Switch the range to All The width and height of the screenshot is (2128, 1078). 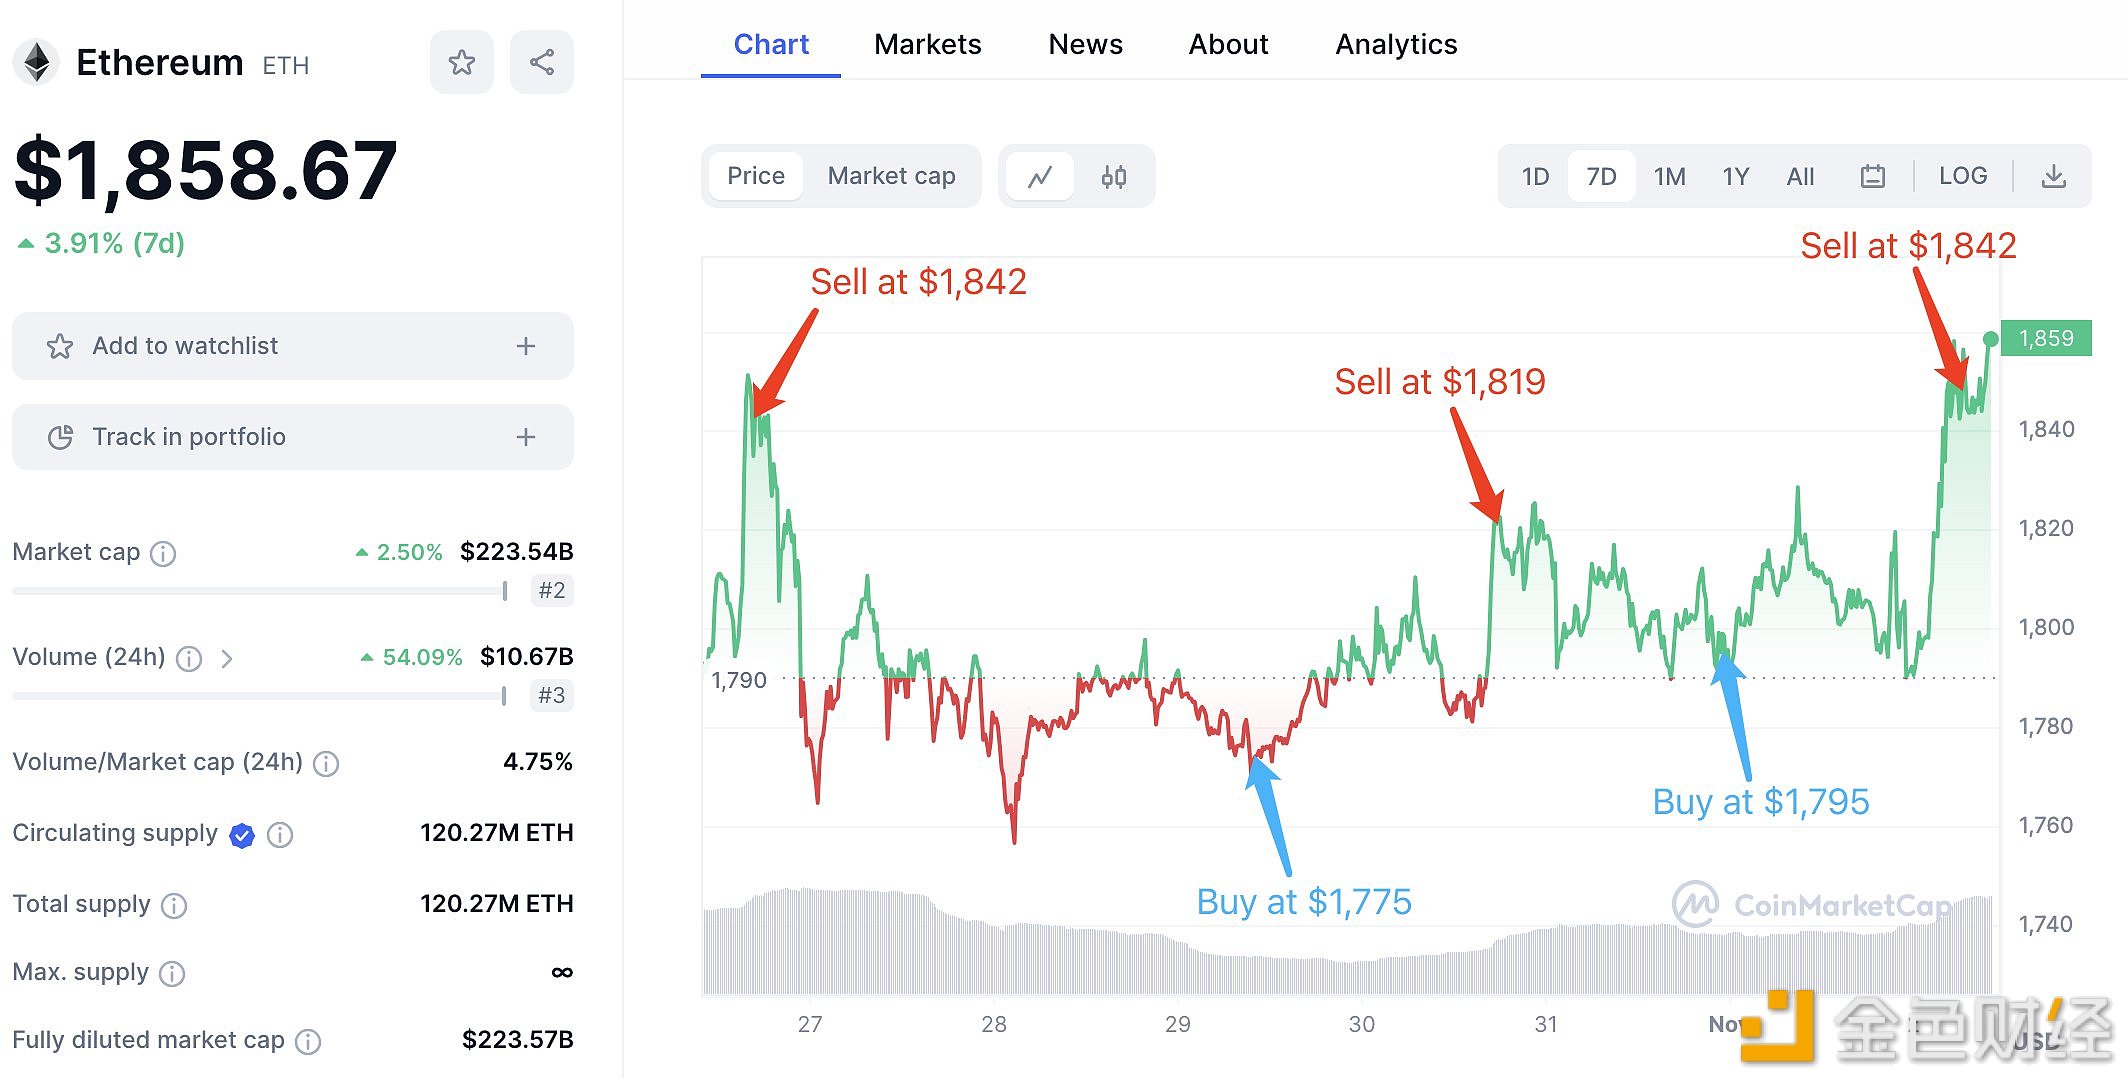pos(1800,177)
